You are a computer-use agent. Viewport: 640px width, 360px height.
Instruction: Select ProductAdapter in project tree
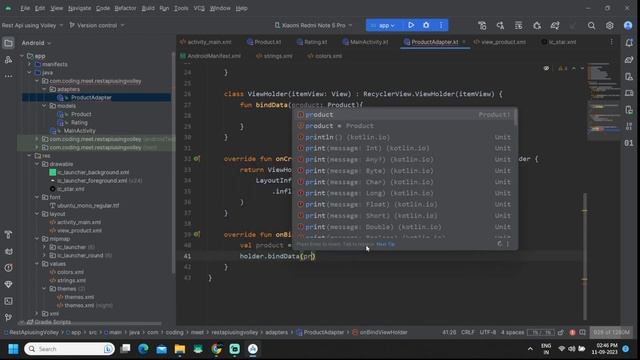pos(91,98)
